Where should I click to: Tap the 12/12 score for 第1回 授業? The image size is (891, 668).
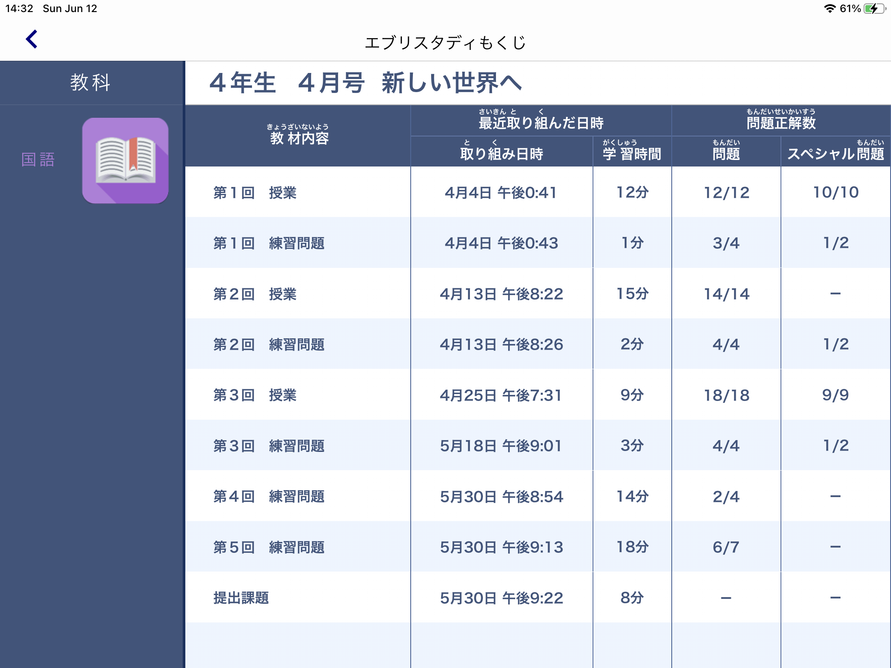click(726, 192)
